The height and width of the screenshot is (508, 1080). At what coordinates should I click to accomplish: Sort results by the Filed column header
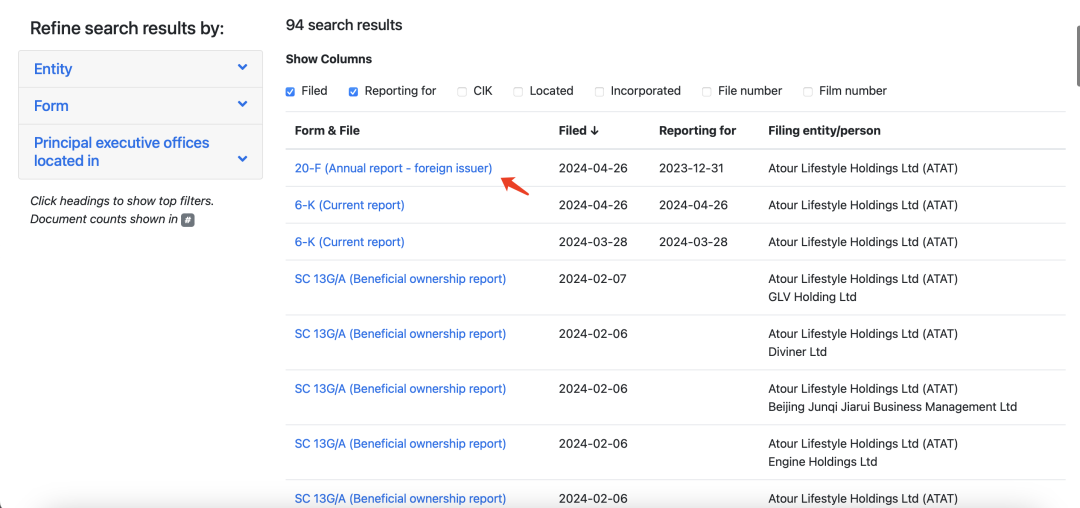click(578, 130)
